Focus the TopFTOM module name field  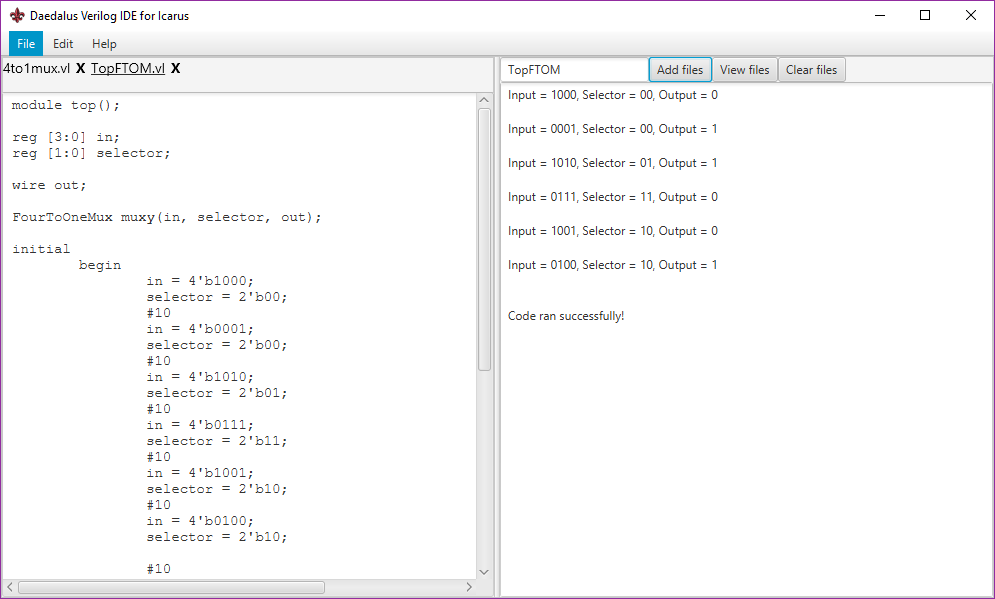574,70
